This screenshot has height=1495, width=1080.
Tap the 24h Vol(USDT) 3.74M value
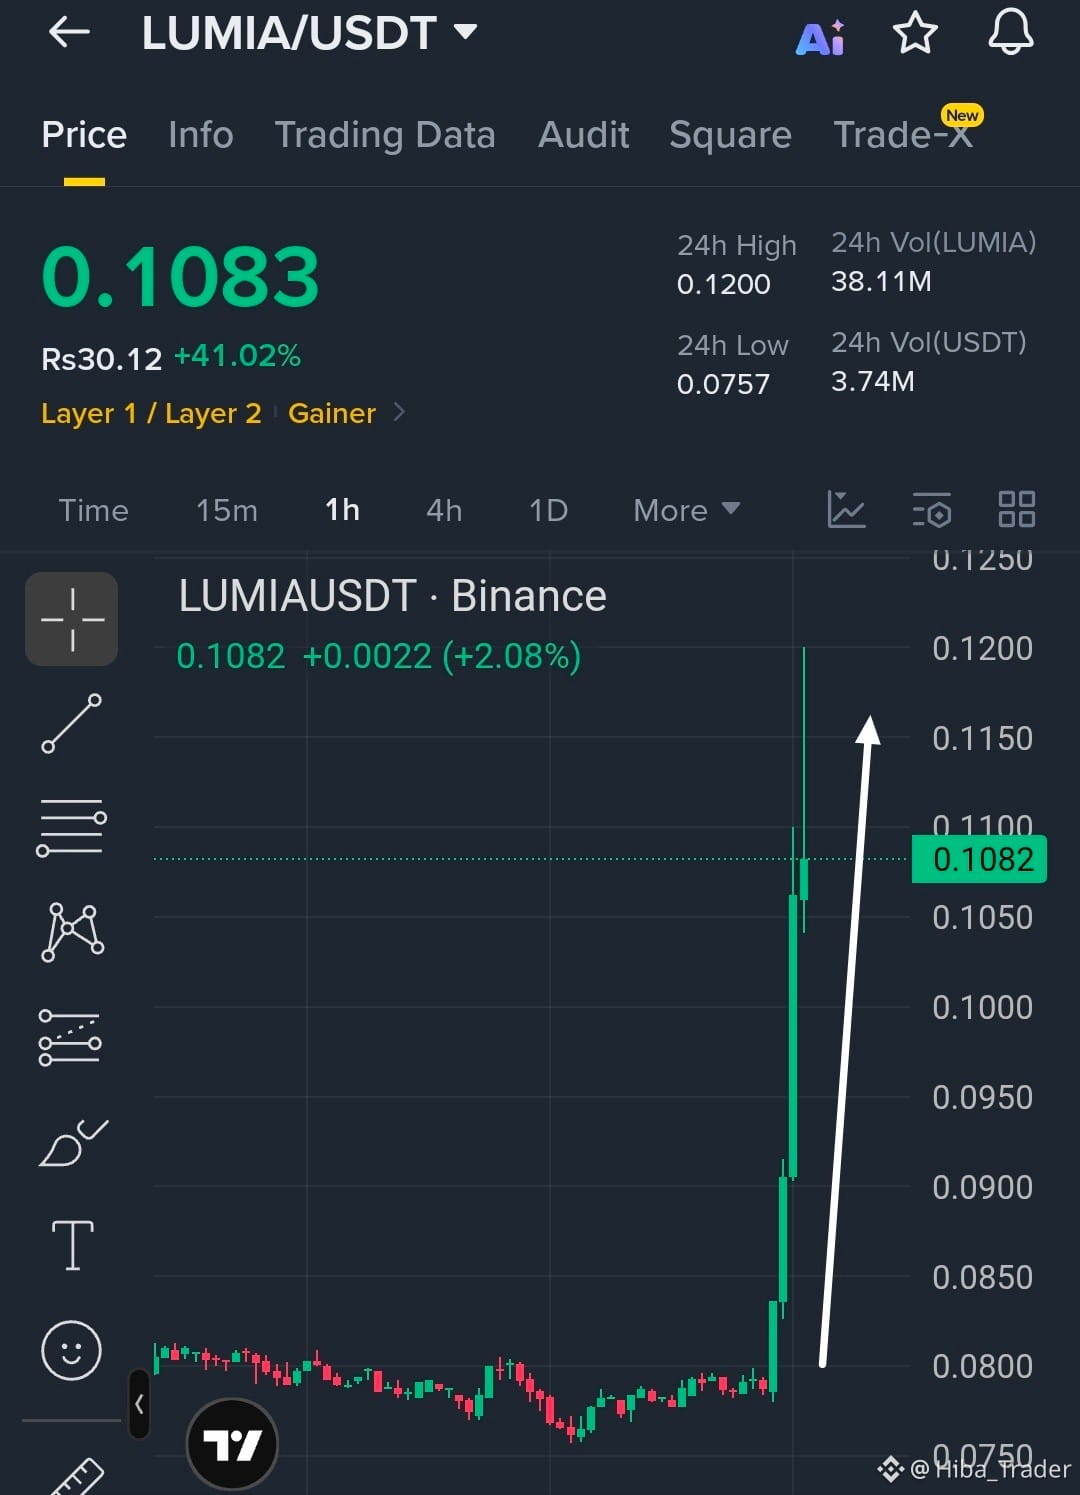coord(872,381)
